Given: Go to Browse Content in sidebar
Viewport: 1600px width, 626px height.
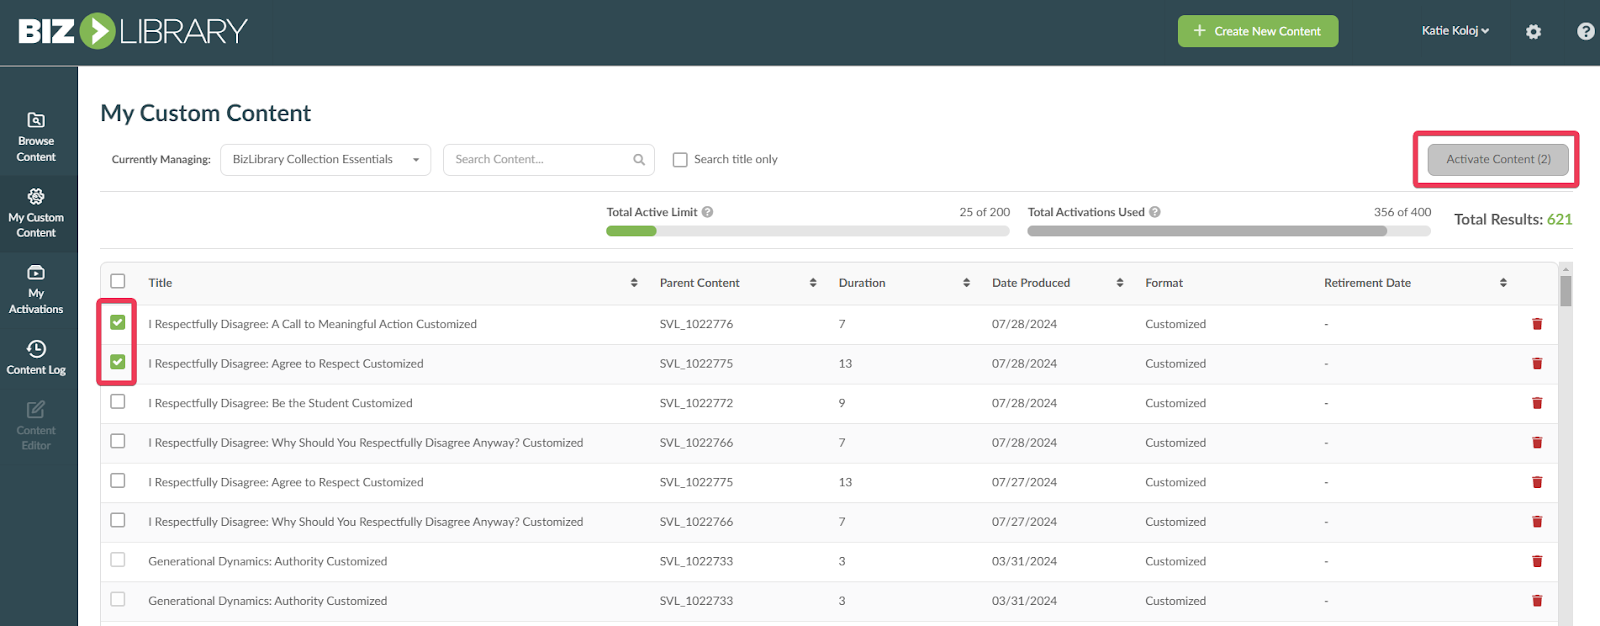Looking at the screenshot, I should click(36, 137).
